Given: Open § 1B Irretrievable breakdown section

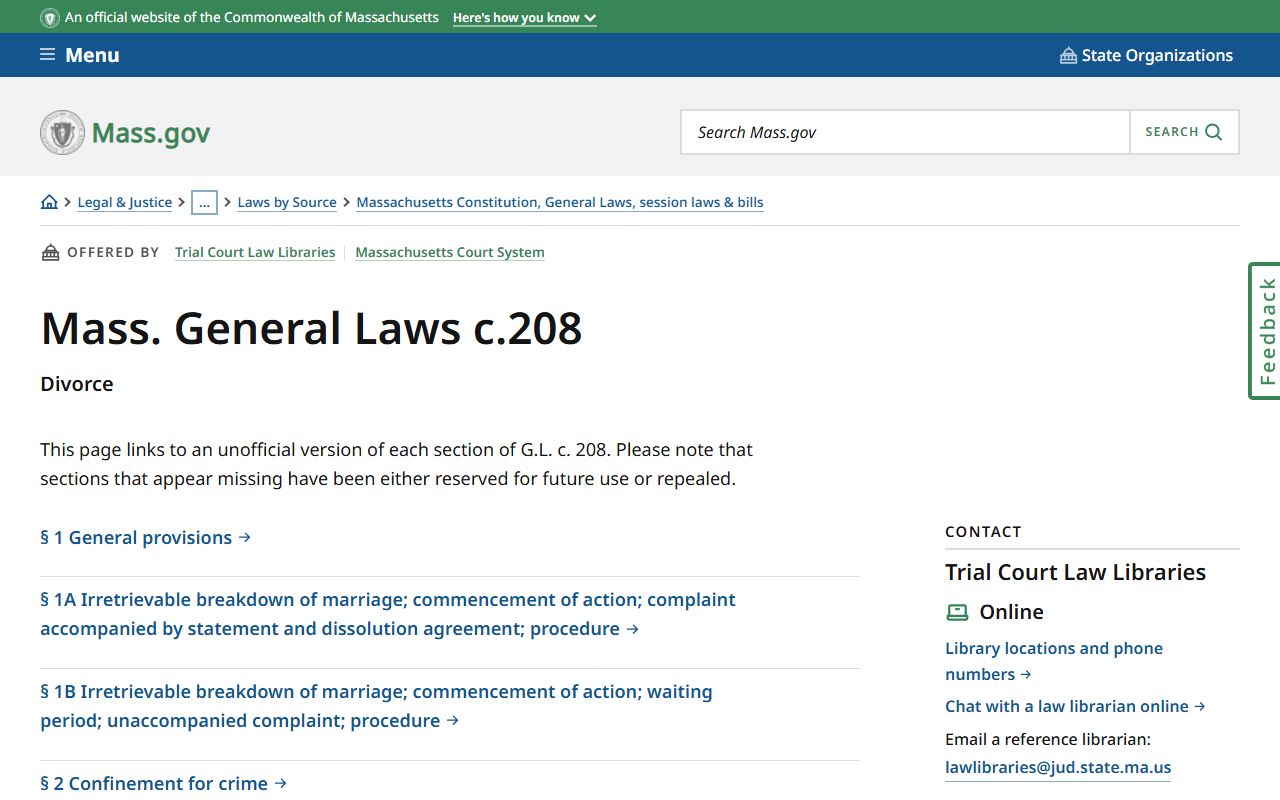Looking at the screenshot, I should tap(376, 706).
